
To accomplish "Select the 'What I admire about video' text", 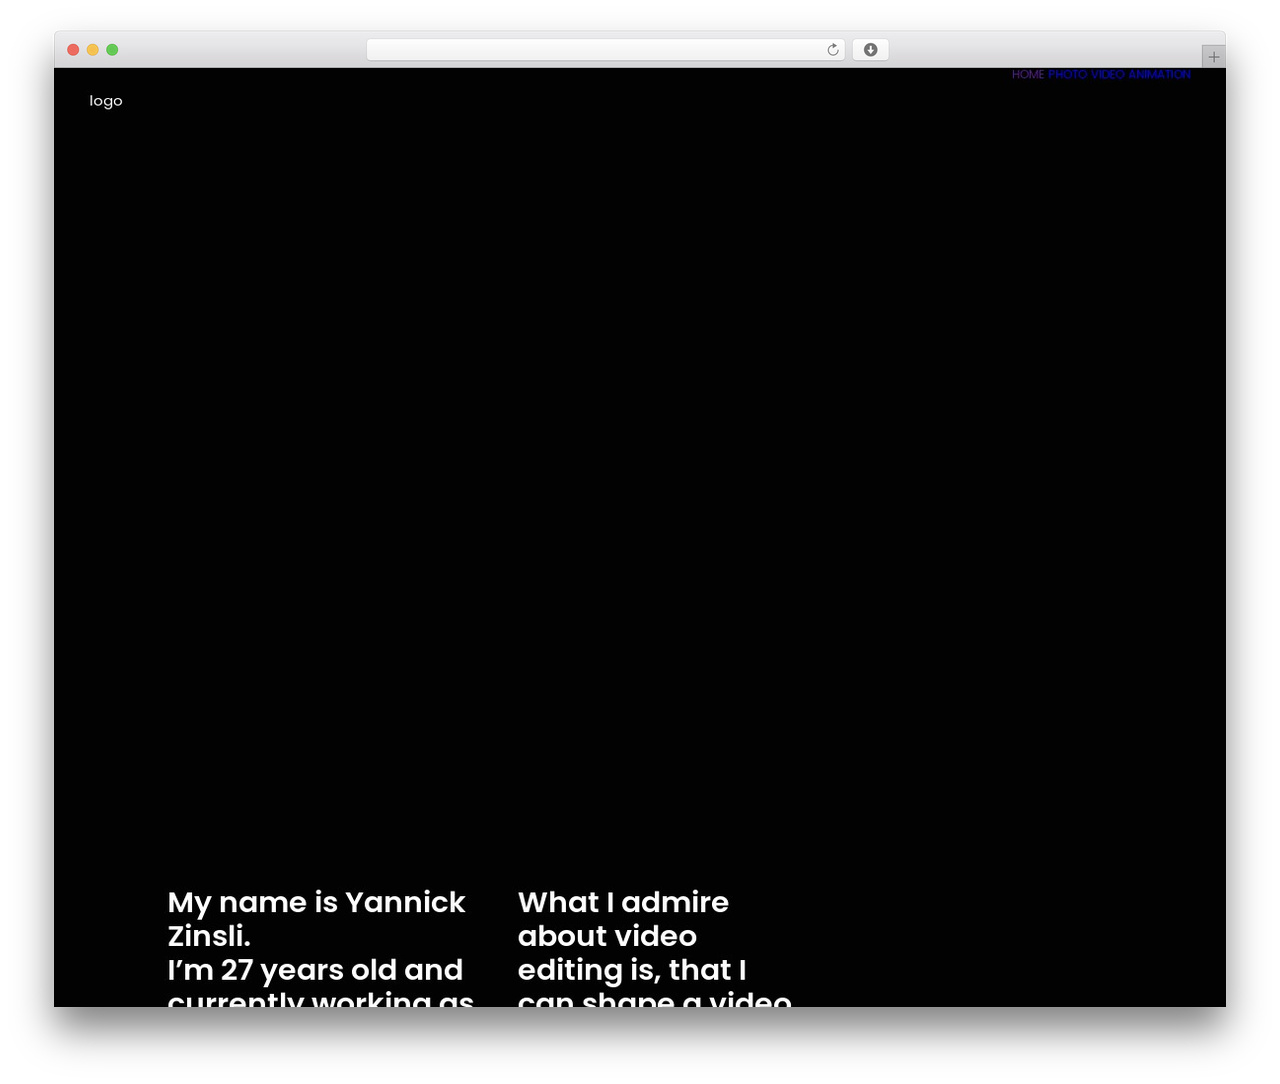I will click(x=623, y=919).
